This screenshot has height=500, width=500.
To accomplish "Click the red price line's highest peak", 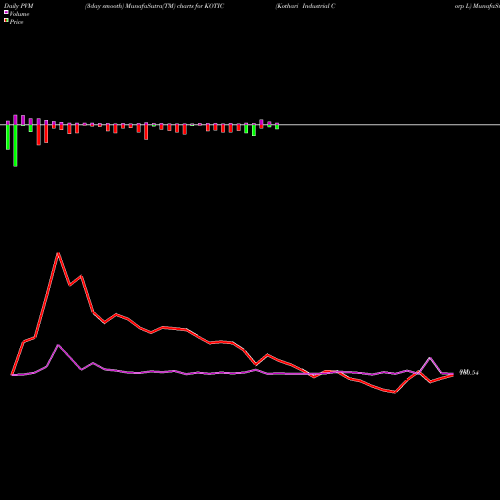I will 58,253.
